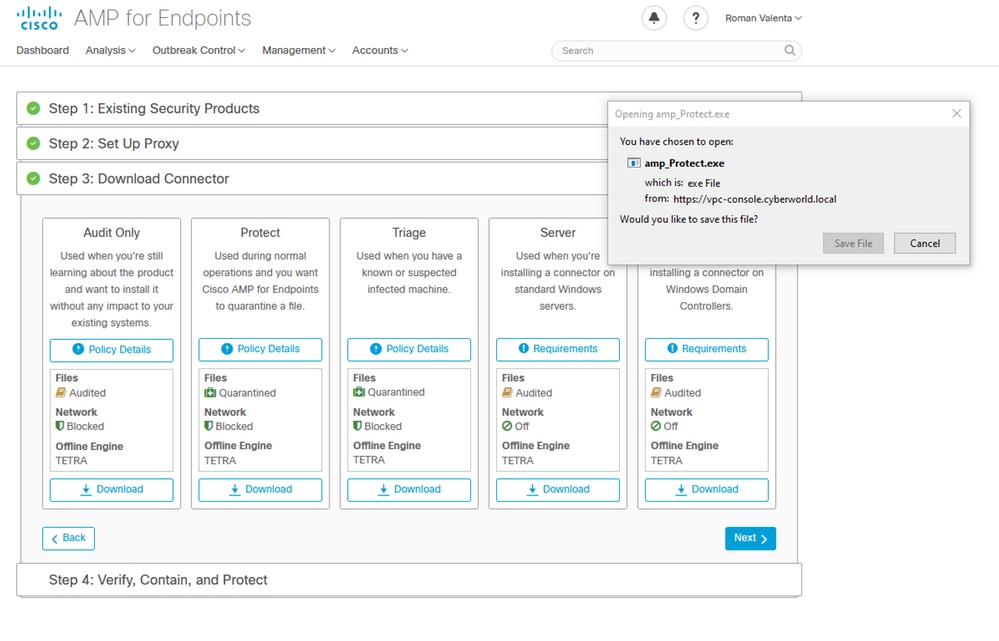Open the Outbreak Control menu
This screenshot has height=641, width=999.
click(199, 50)
